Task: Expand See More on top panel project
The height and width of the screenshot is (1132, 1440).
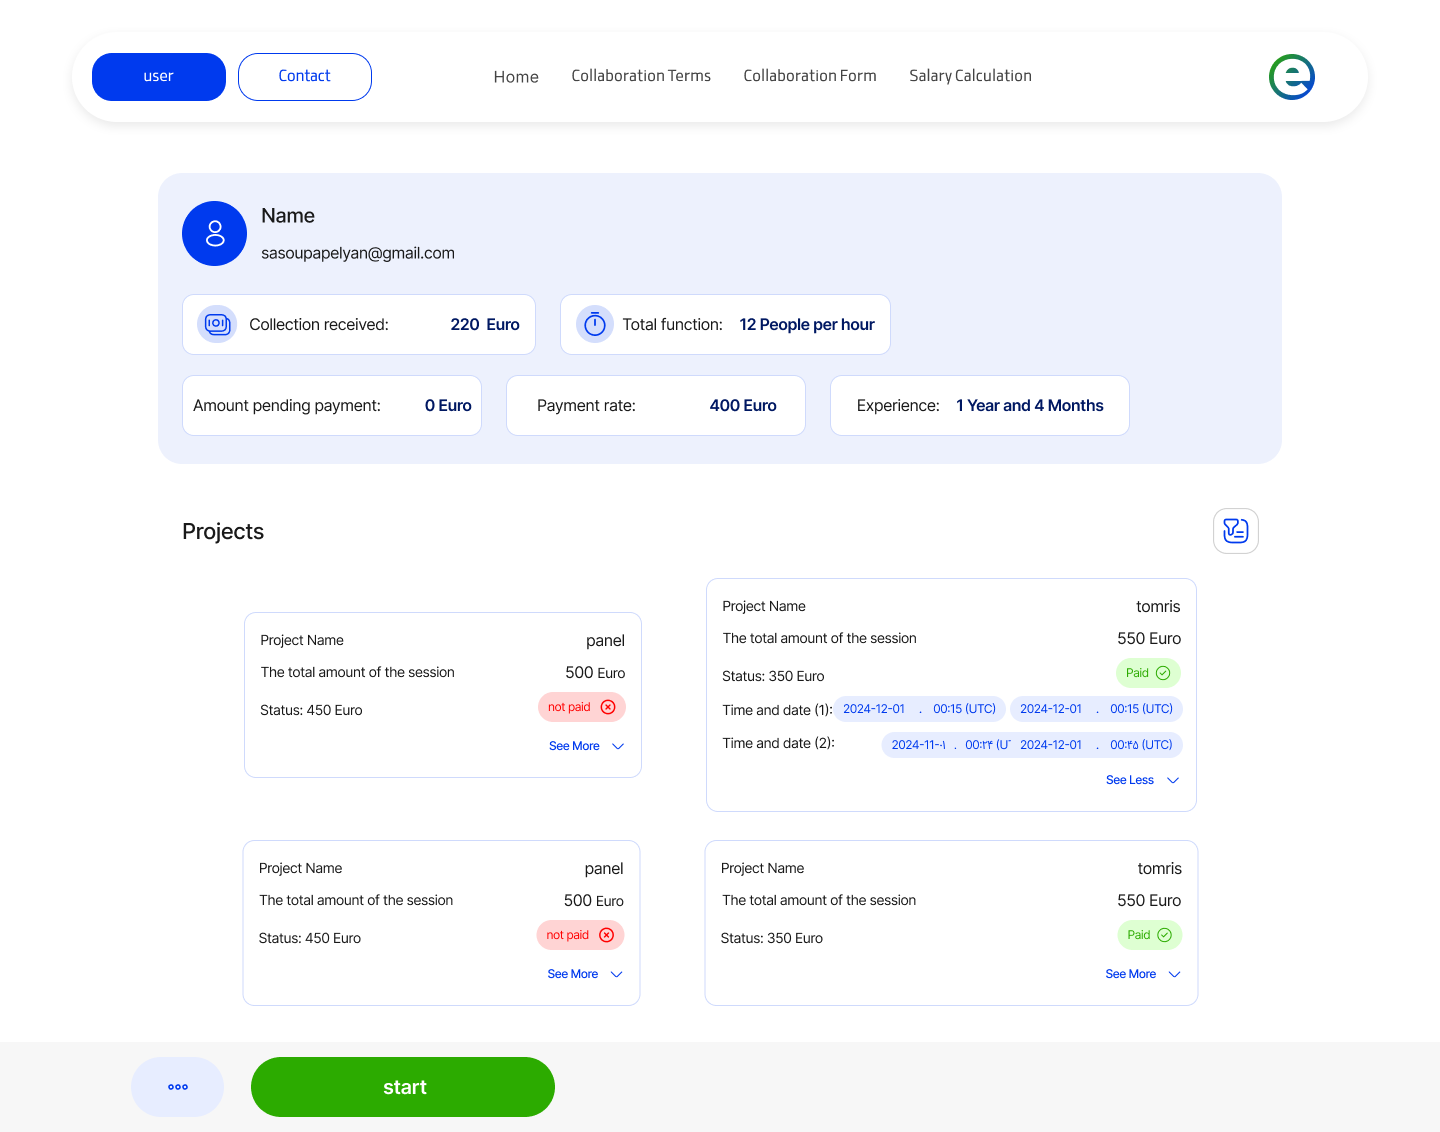Action: pyautogui.click(x=586, y=746)
